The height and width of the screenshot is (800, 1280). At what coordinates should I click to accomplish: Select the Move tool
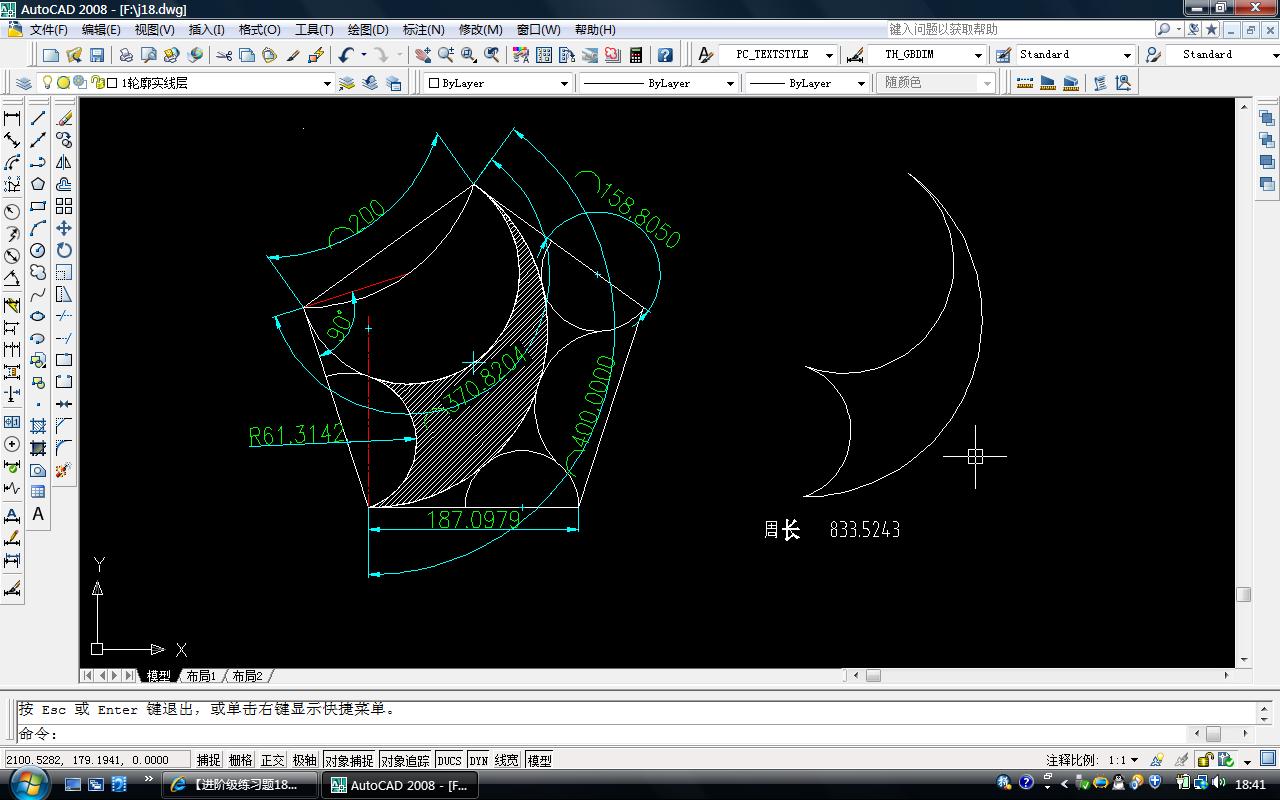click(64, 228)
